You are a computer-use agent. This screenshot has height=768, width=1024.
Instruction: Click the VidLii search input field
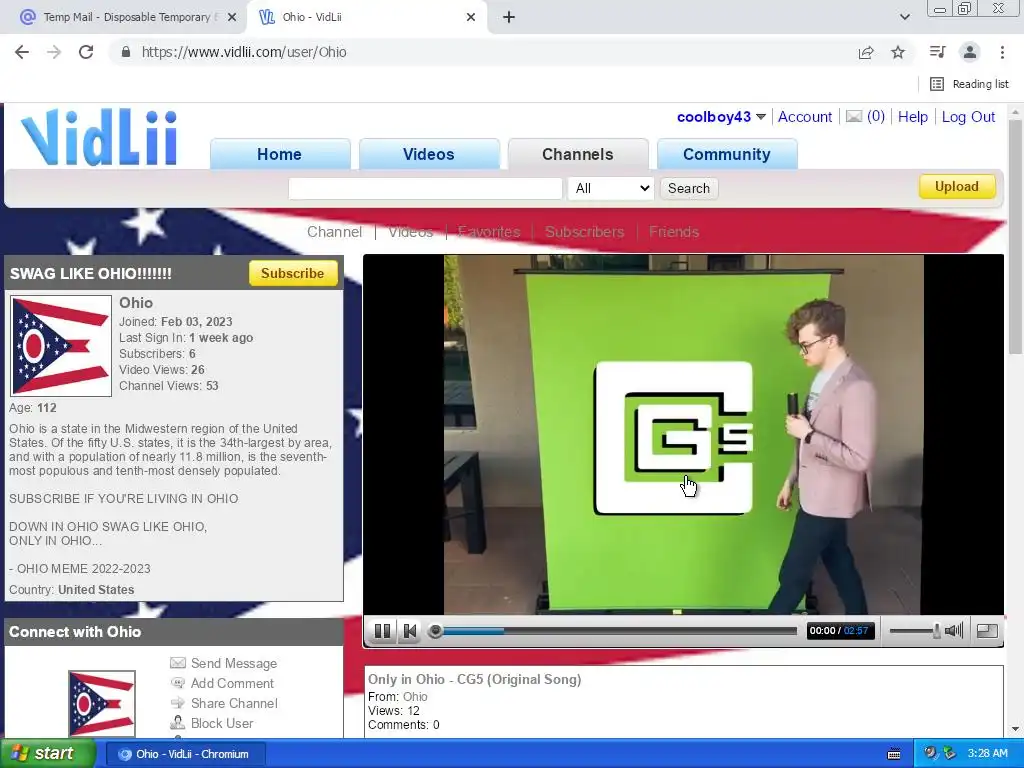425,188
